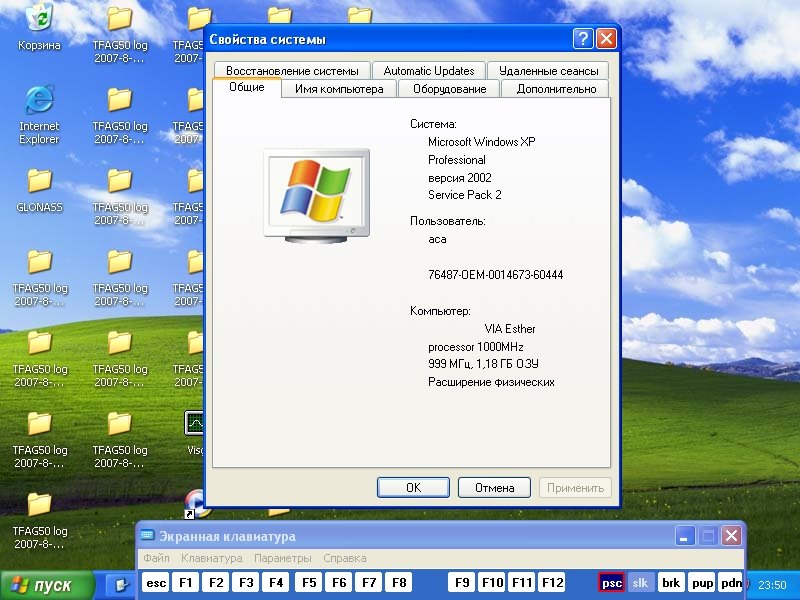
Task: Click the user name aca
Action: click(x=437, y=239)
